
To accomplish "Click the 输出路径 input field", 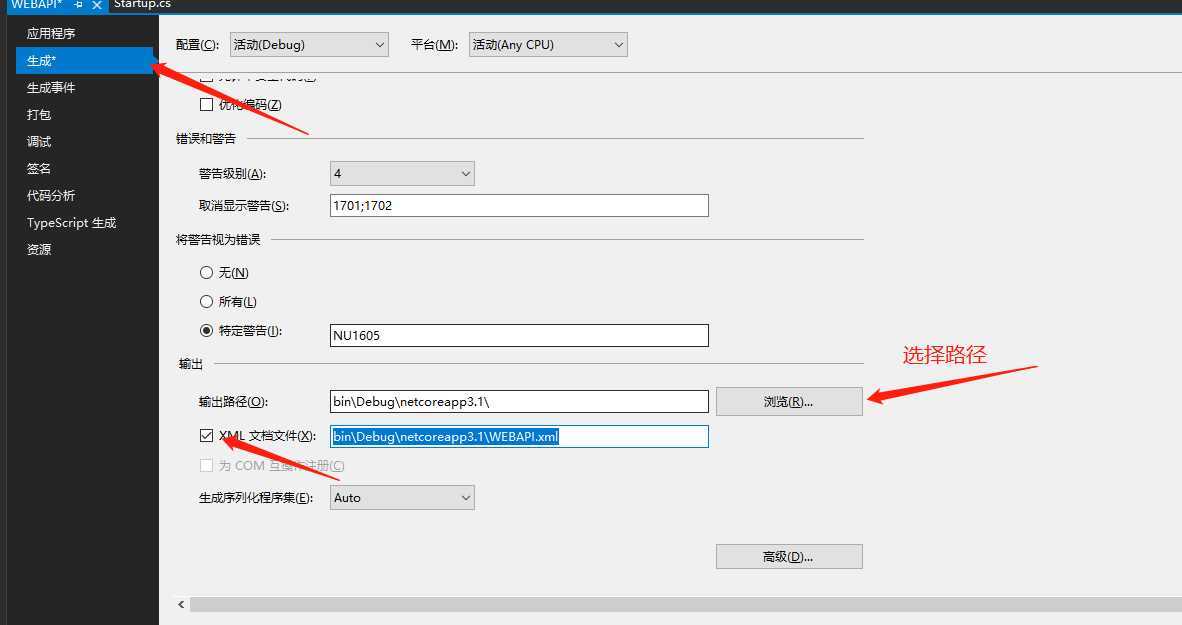I will 519,402.
